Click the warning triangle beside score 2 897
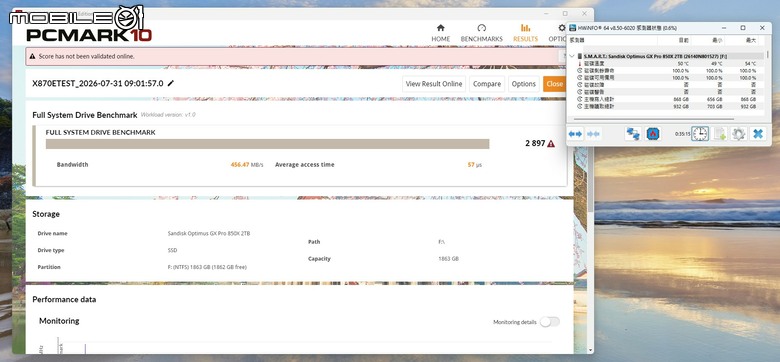The image size is (780, 362). click(551, 144)
